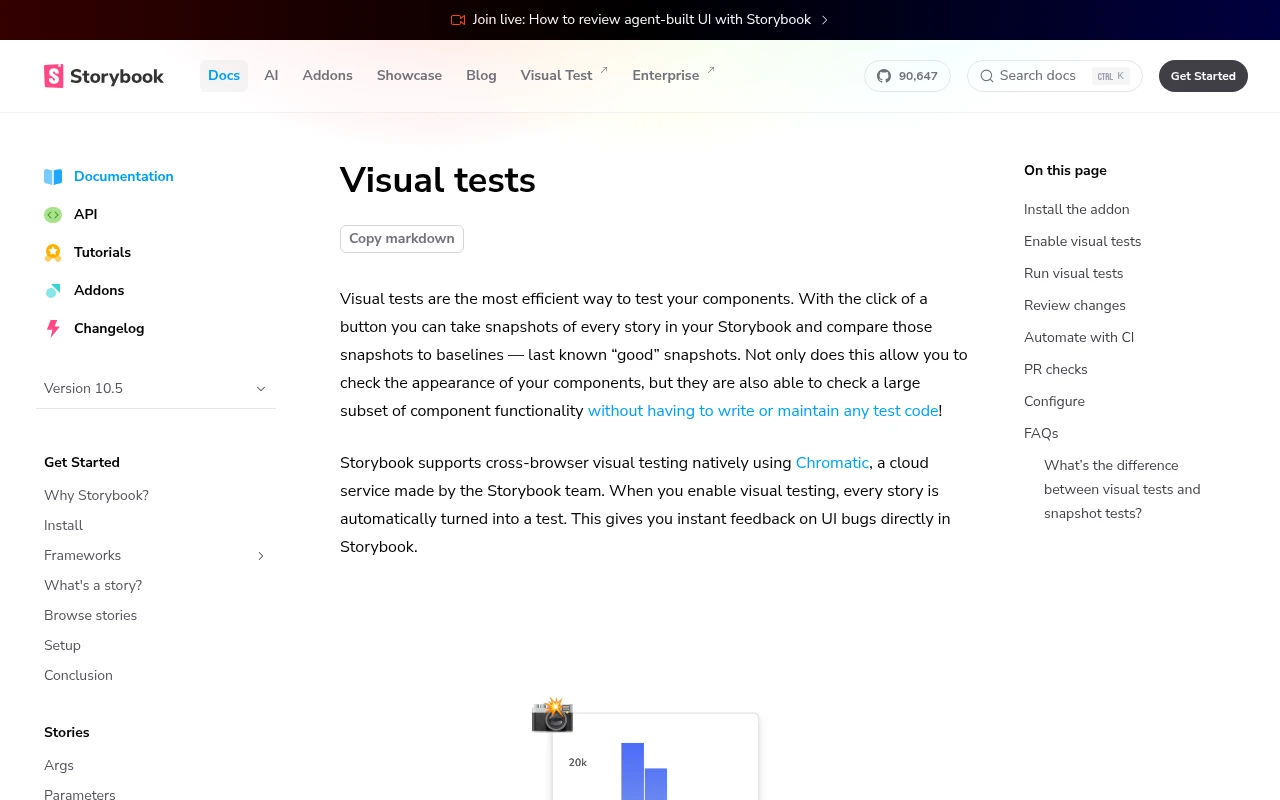1280x800 pixels.
Task: Jump to 'difference between visual tests and snapshot tests' FAQ
Action: point(1122,490)
